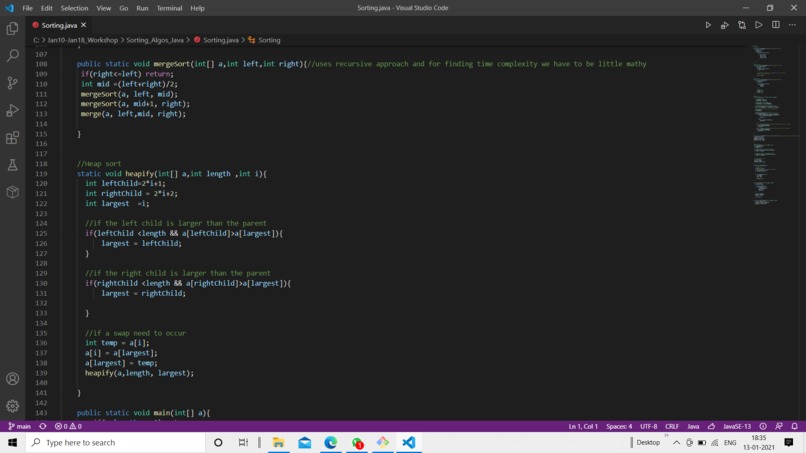
Task: Click the Windows Start button
Action: [12, 442]
